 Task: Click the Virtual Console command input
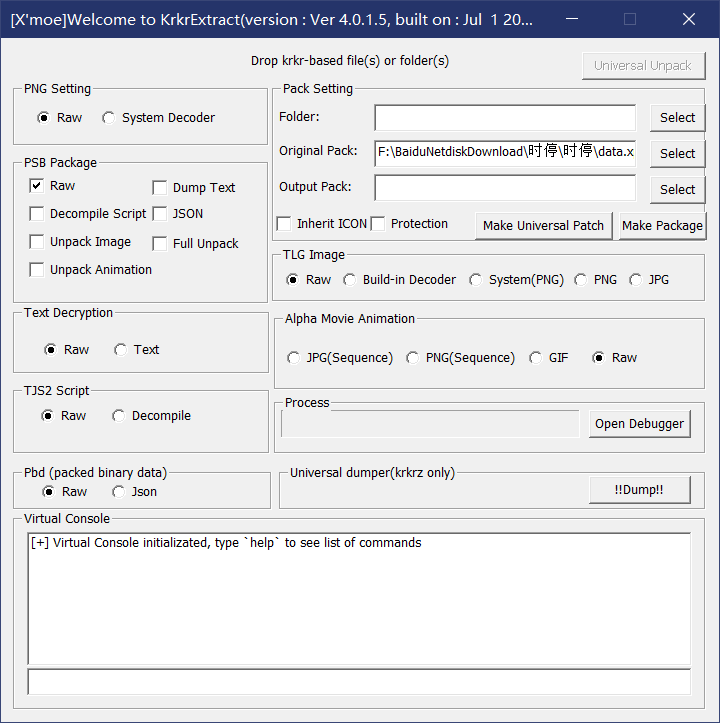tap(359, 682)
